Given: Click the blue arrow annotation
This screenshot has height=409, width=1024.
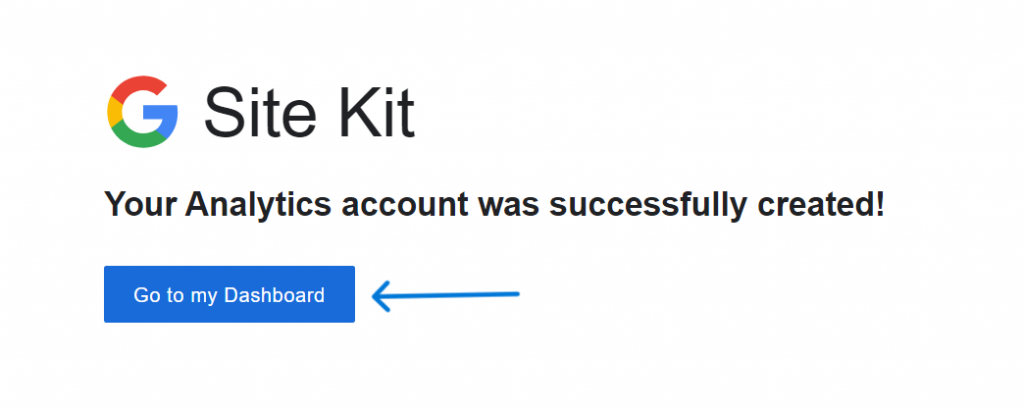Looking at the screenshot, I should [445, 295].
